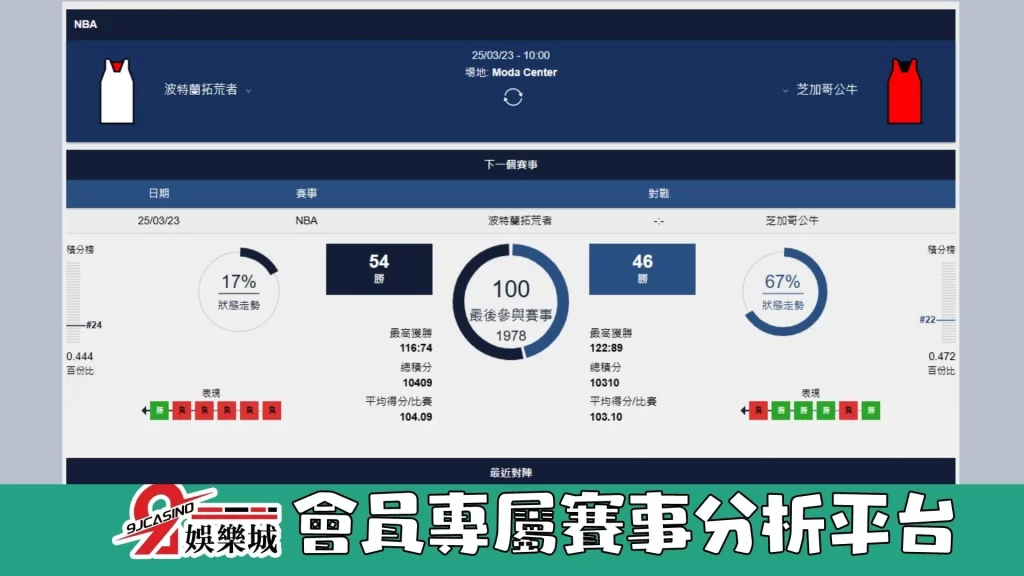Click the Portland Trail Blazers white jersey icon

tap(117, 90)
